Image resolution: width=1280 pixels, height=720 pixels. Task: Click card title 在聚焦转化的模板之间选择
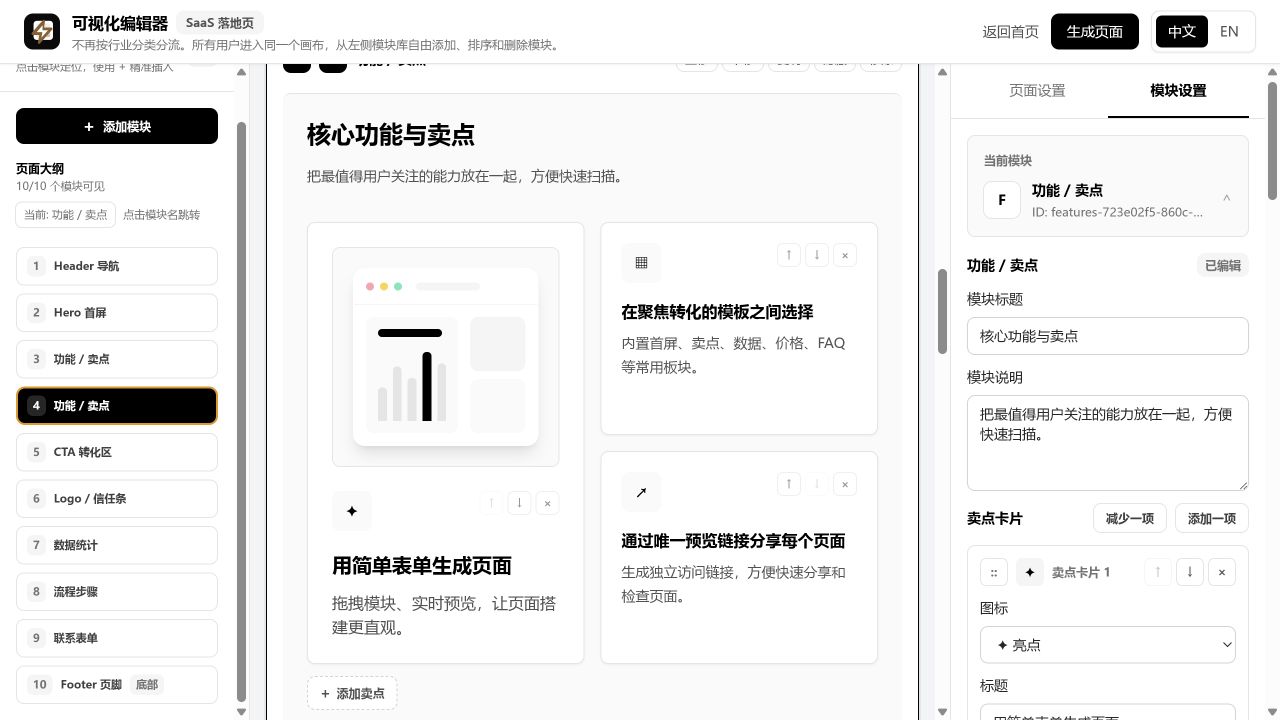(x=717, y=312)
